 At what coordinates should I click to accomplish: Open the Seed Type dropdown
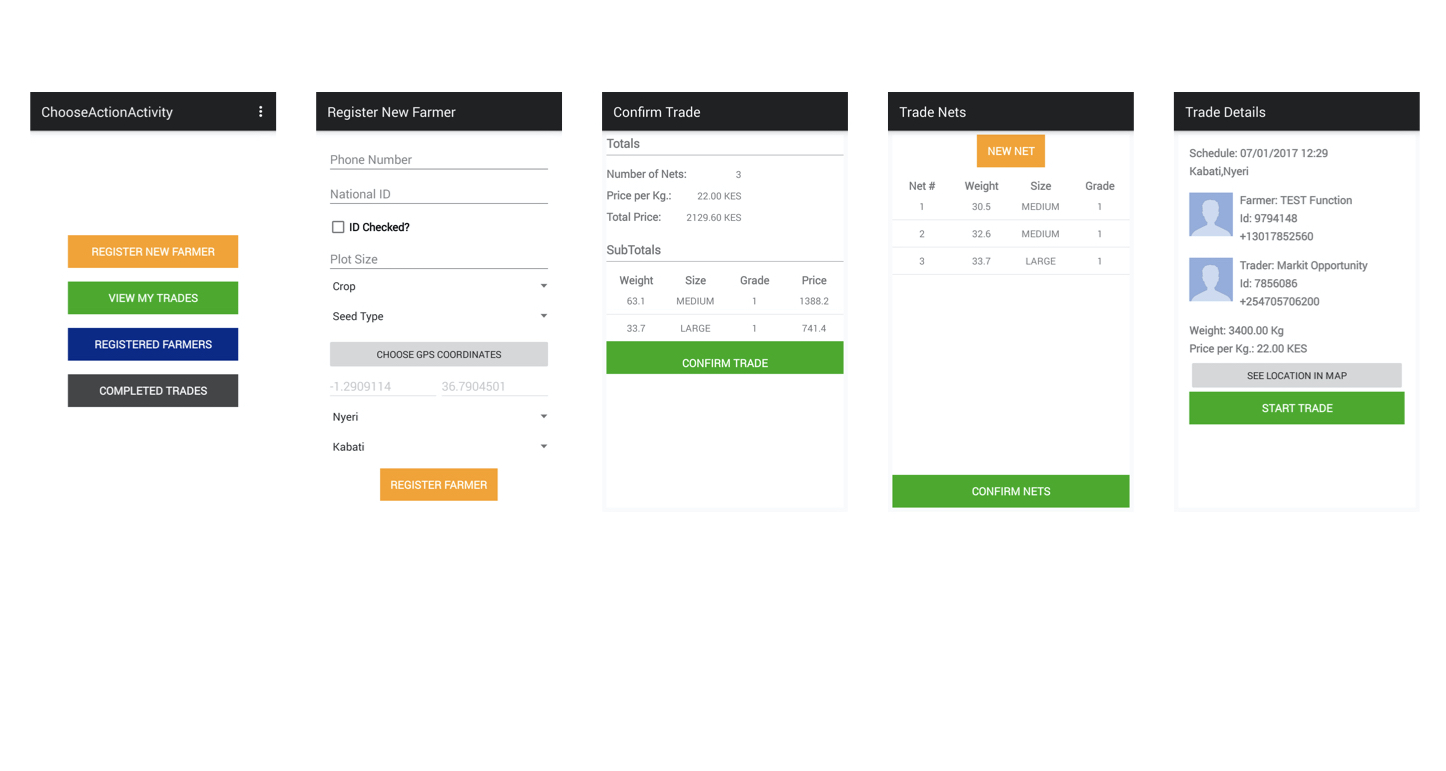[439, 317]
